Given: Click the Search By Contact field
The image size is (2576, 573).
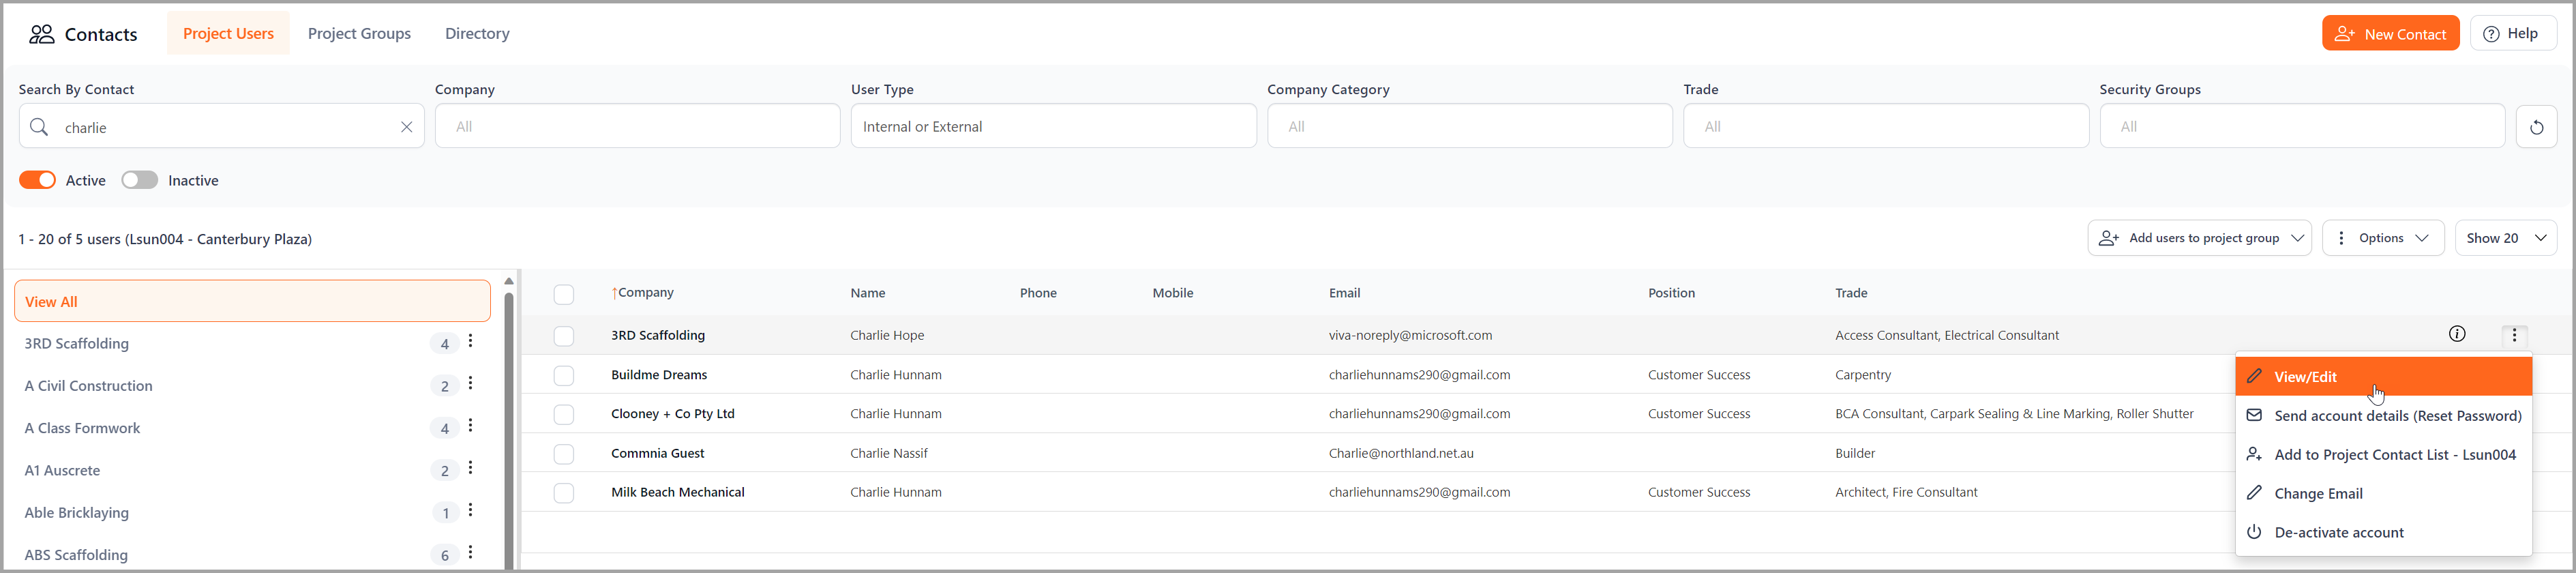Looking at the screenshot, I should (221, 127).
